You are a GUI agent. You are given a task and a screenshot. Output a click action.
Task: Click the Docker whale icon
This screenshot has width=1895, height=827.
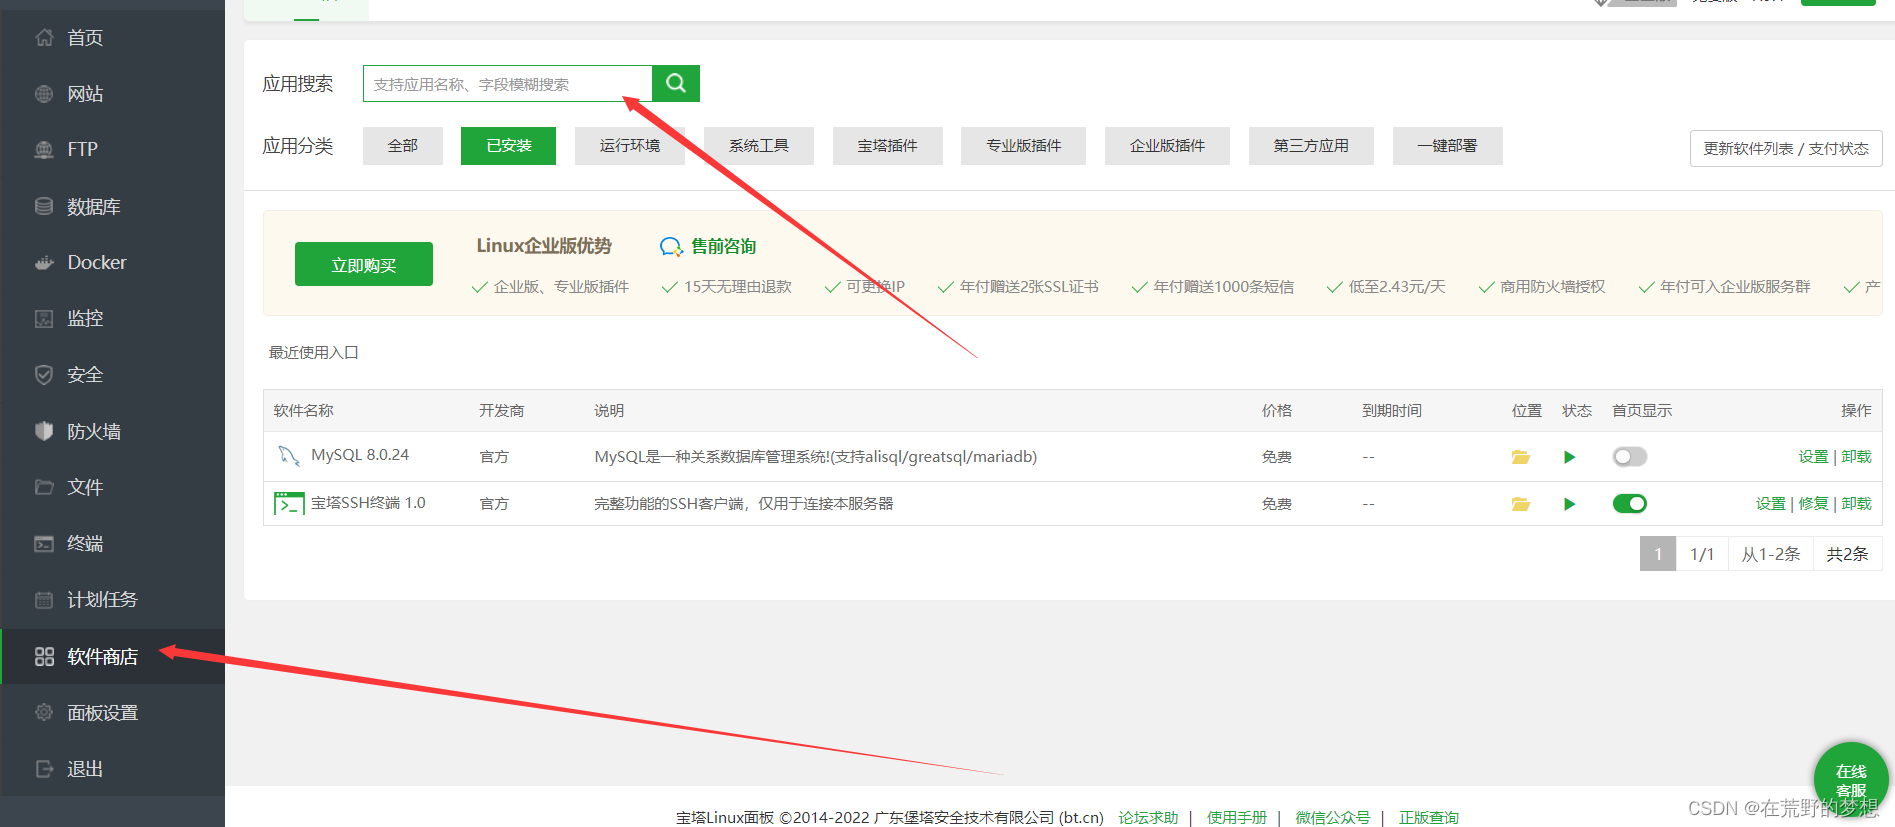44,263
